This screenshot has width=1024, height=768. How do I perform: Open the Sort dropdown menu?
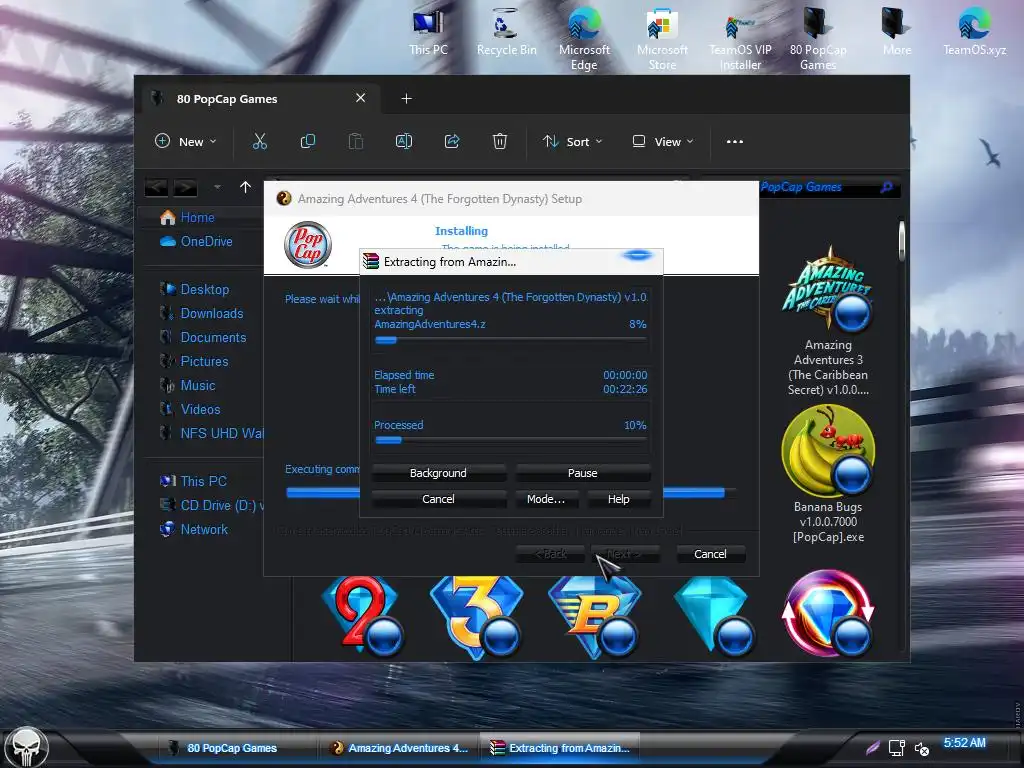coord(573,141)
